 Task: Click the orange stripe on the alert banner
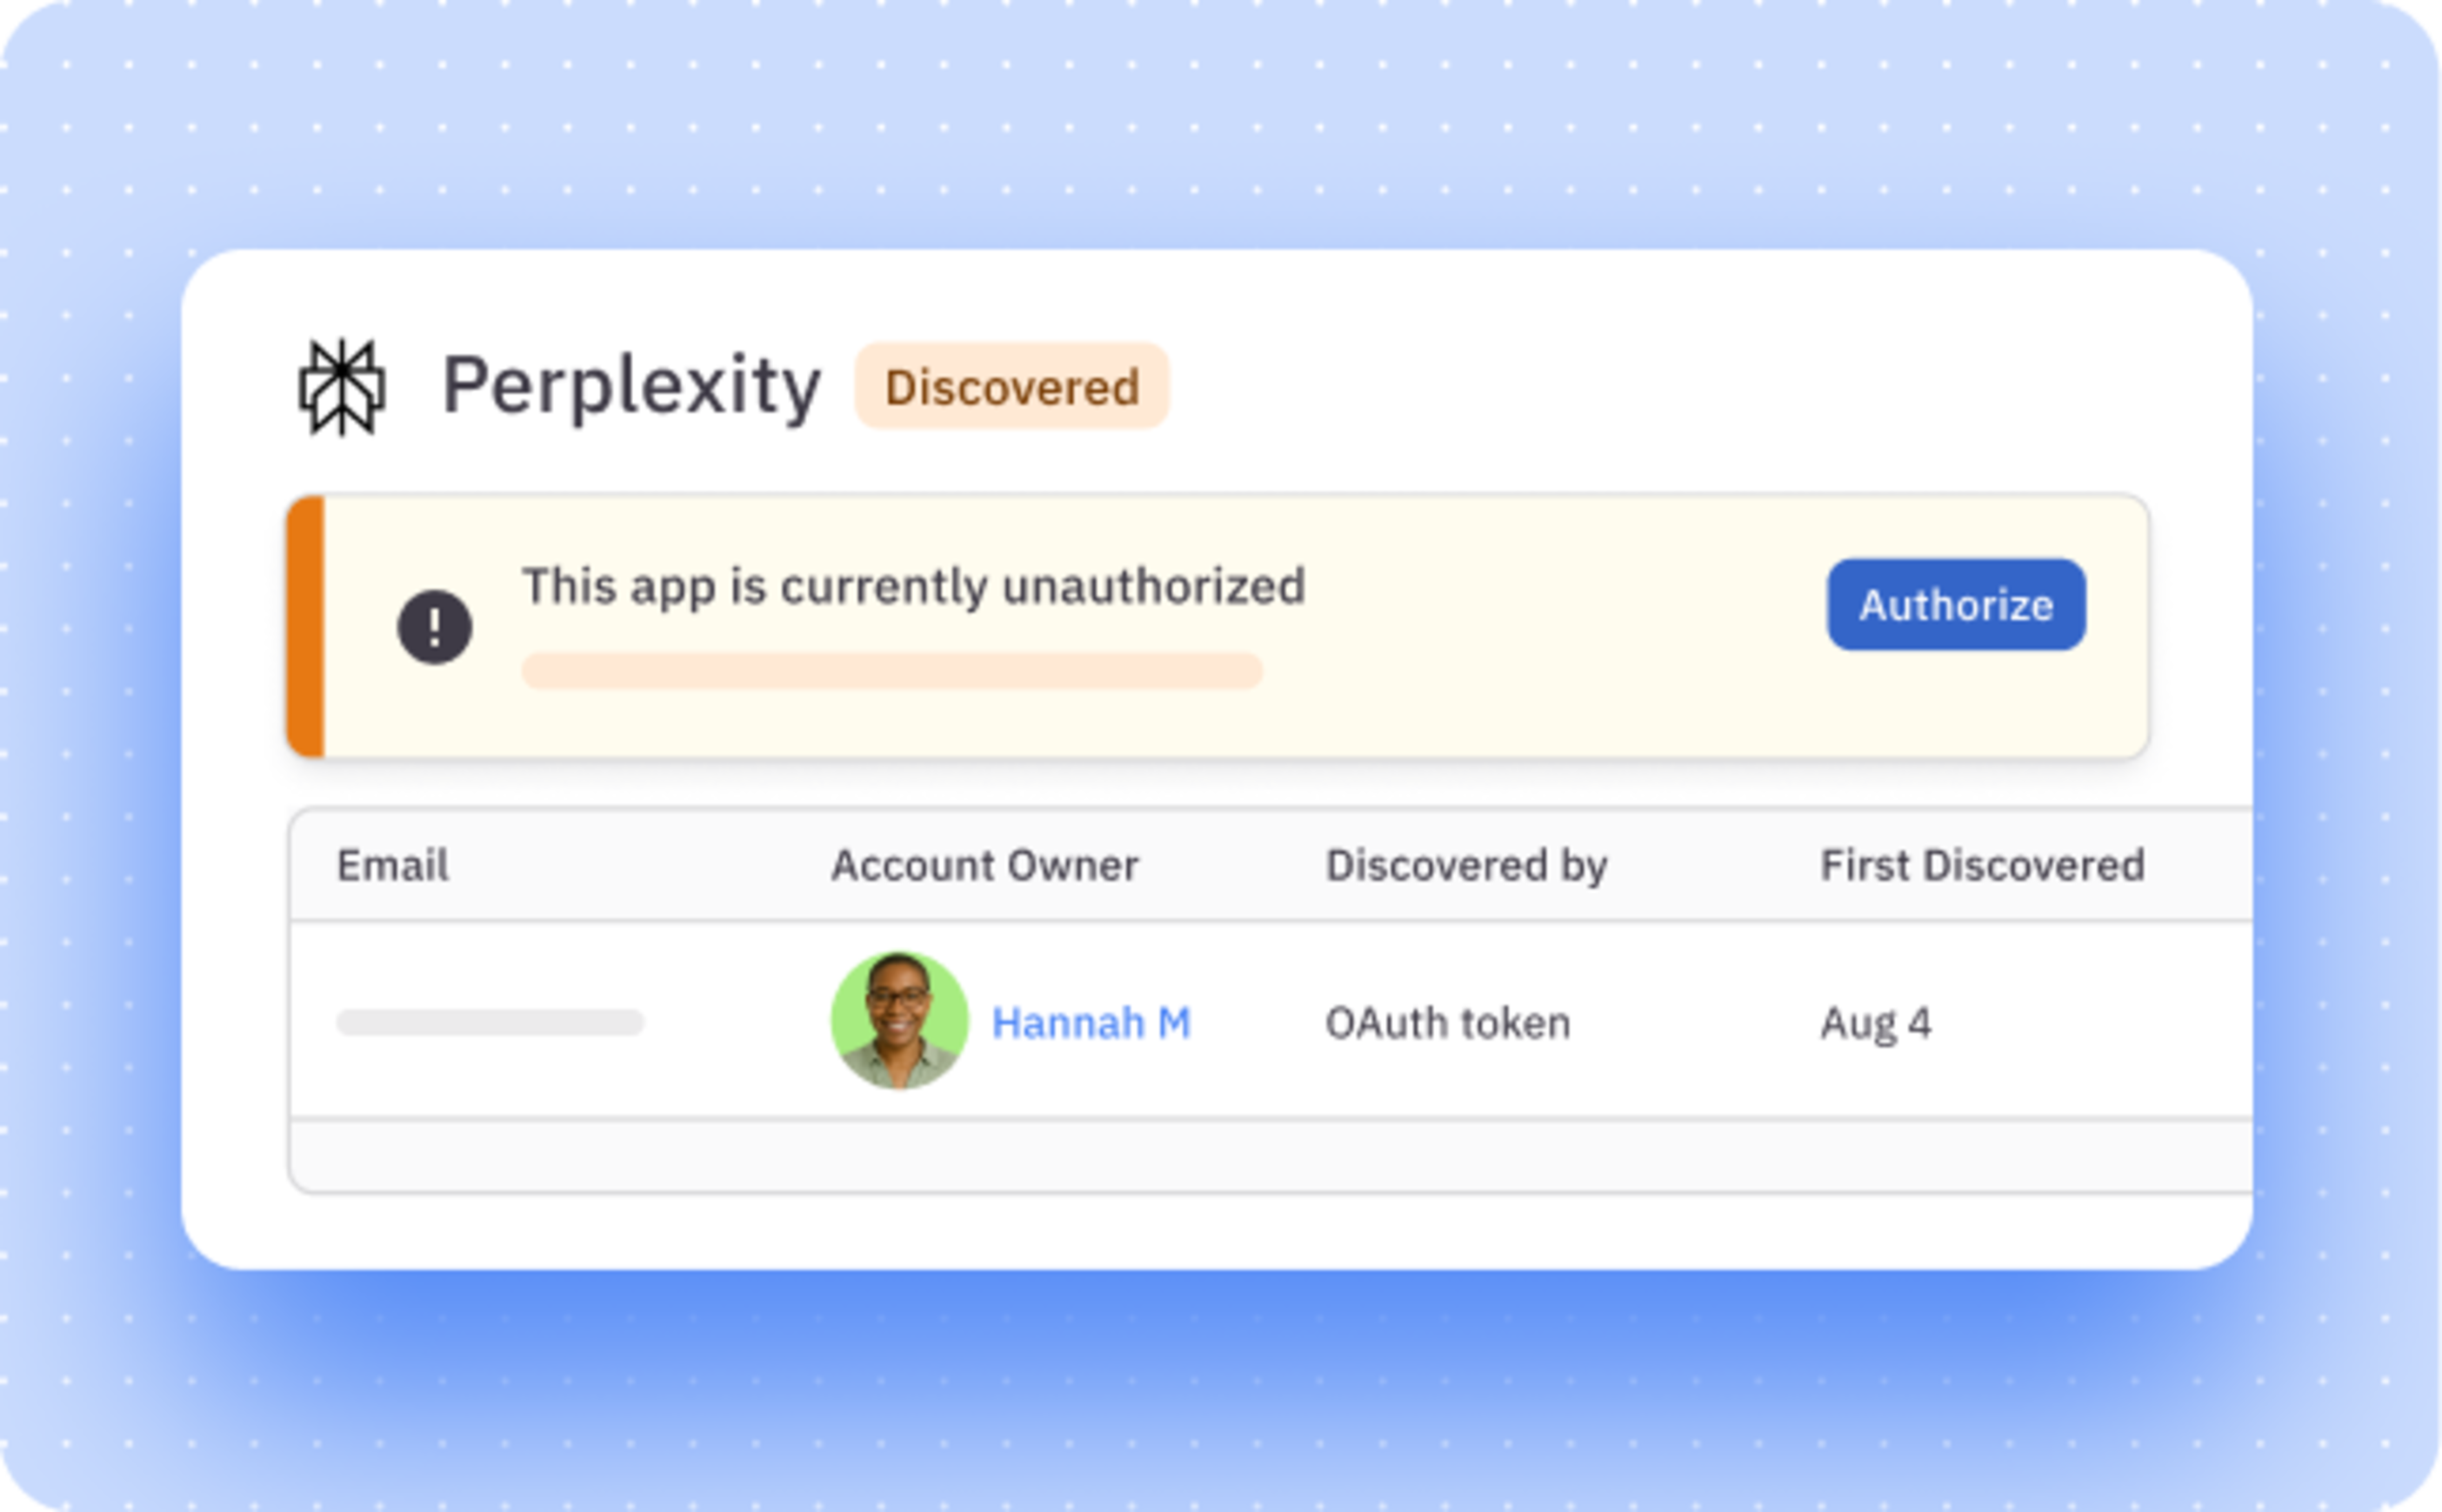click(306, 627)
